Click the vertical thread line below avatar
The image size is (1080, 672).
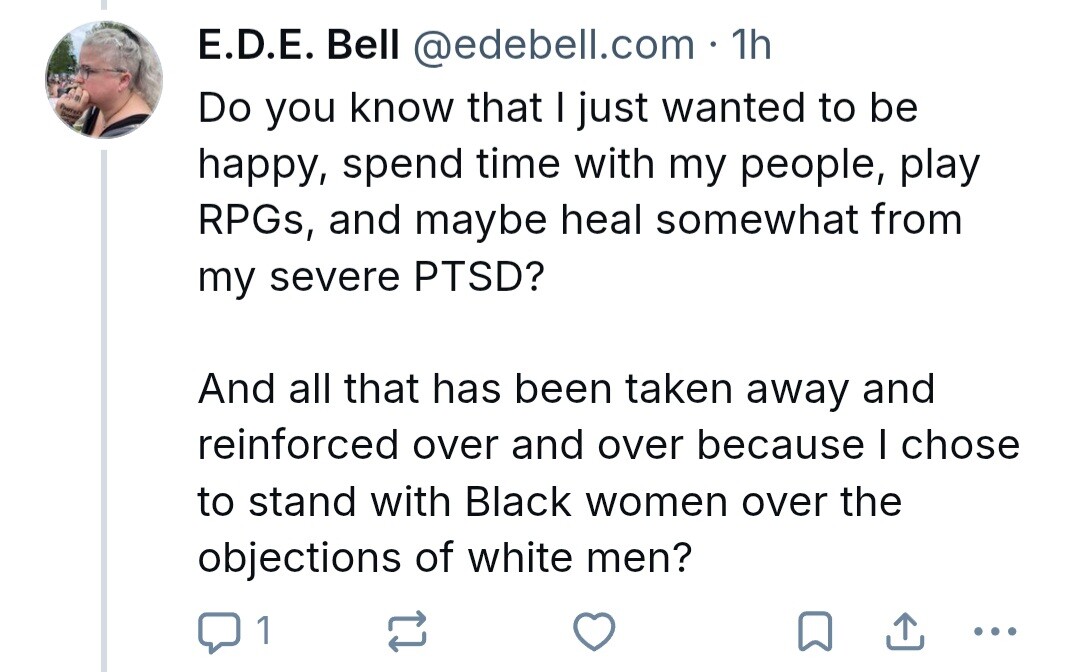point(104,400)
